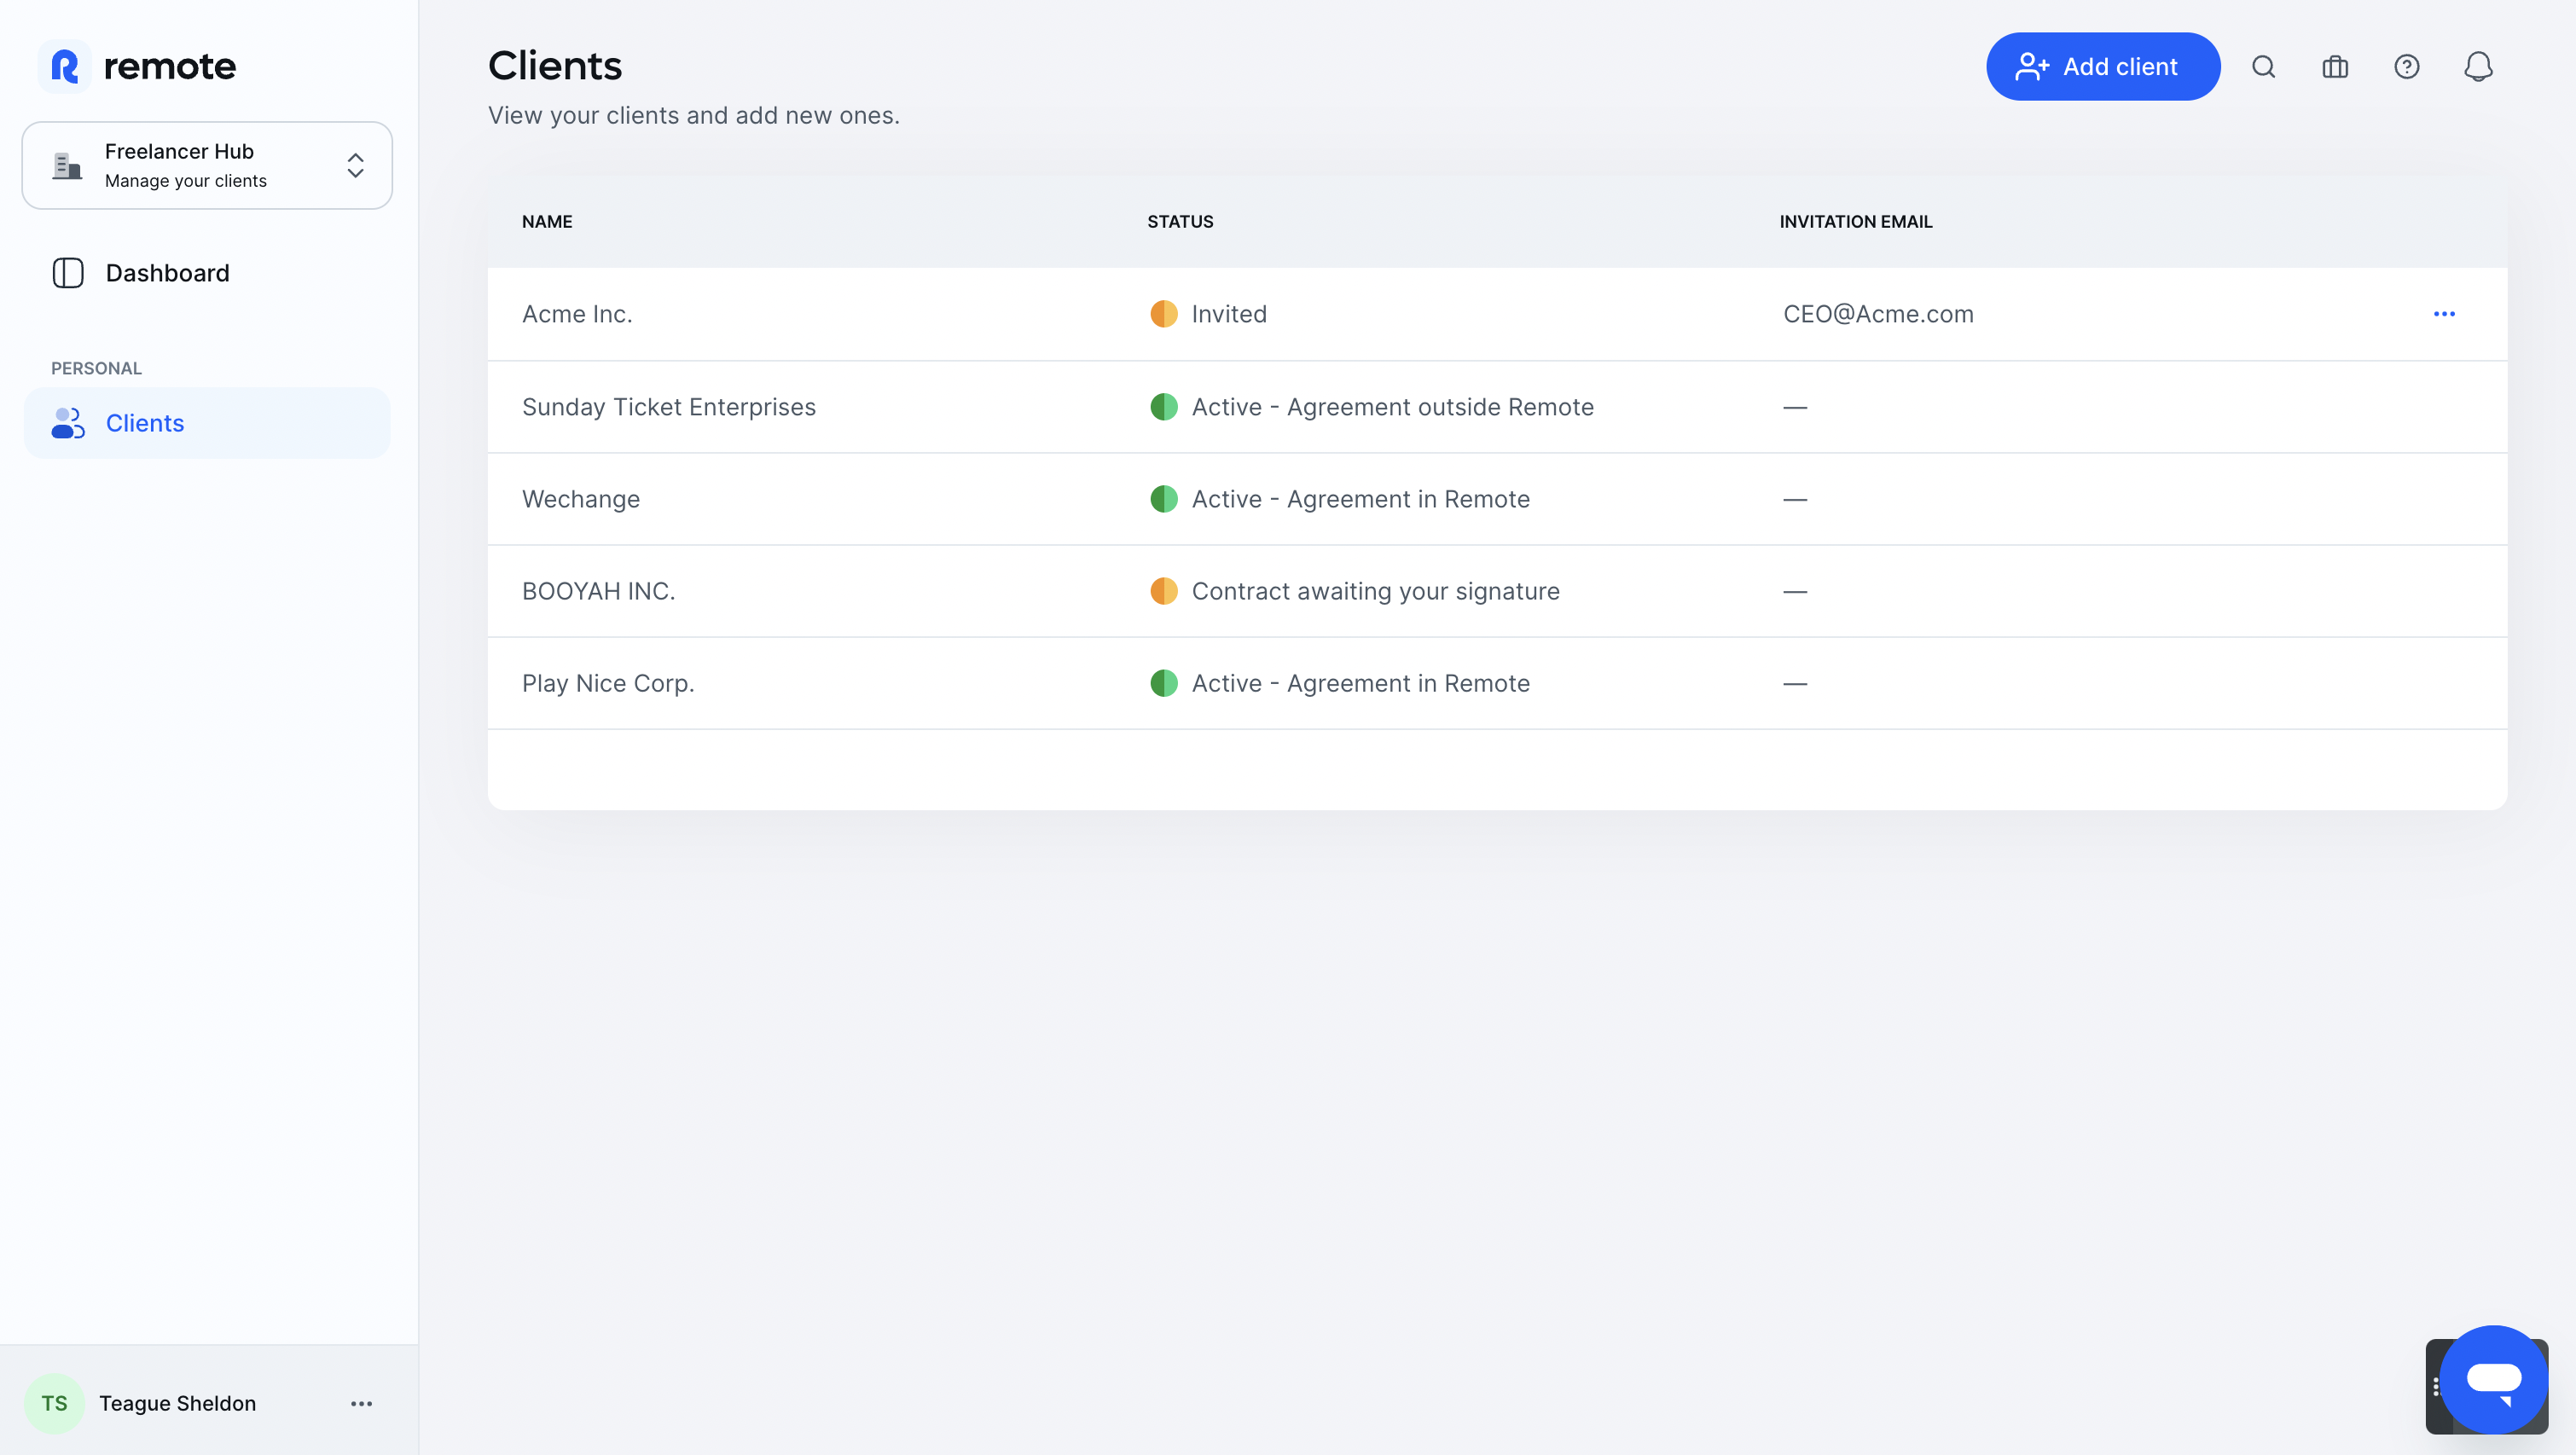The image size is (2576, 1455).
Task: Click the Clients page heading
Action: tap(555, 66)
